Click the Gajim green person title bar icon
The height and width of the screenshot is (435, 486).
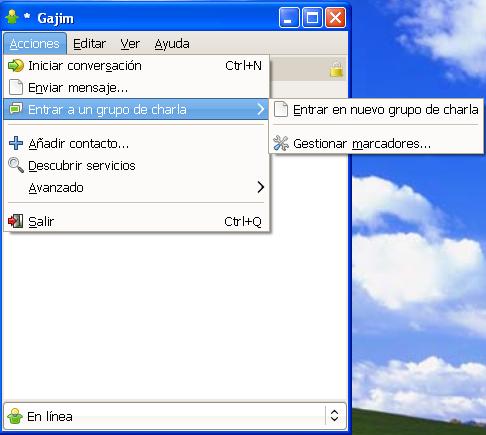[x=12, y=17]
